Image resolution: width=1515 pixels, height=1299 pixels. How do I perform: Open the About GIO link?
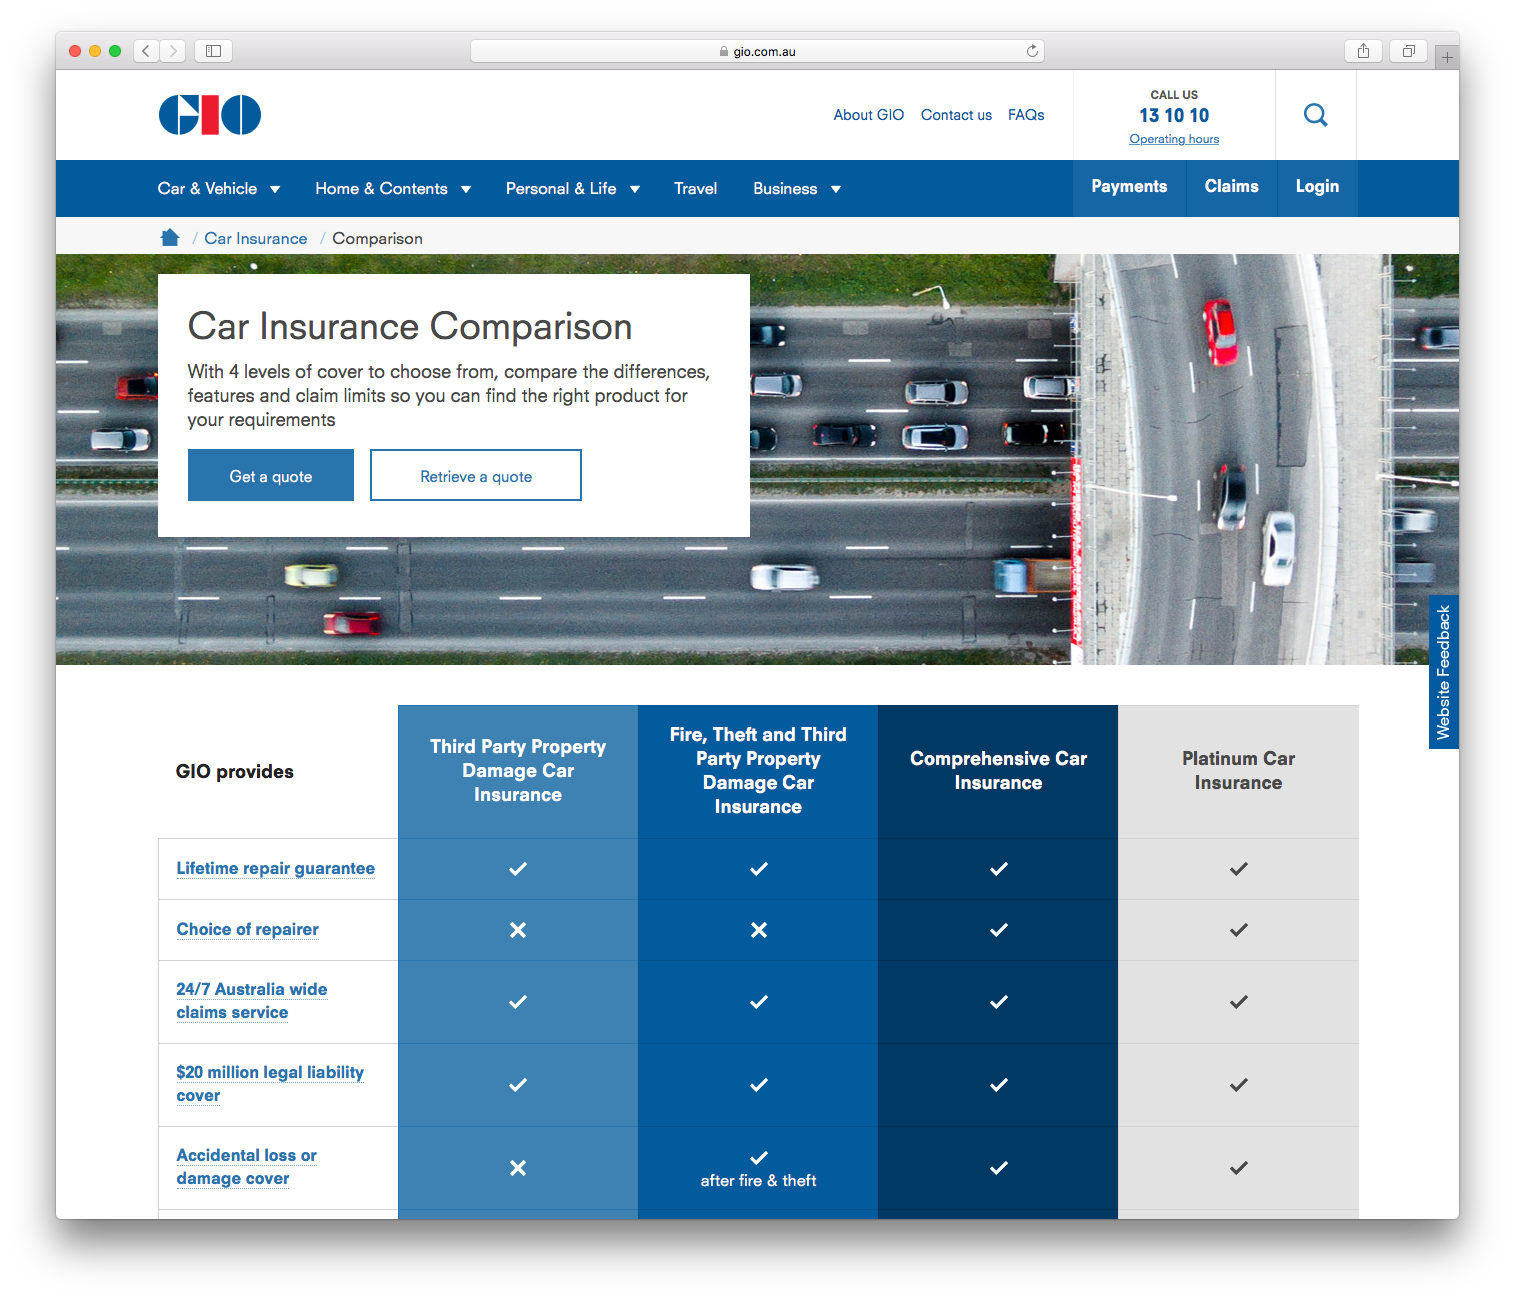pyautogui.click(x=868, y=115)
